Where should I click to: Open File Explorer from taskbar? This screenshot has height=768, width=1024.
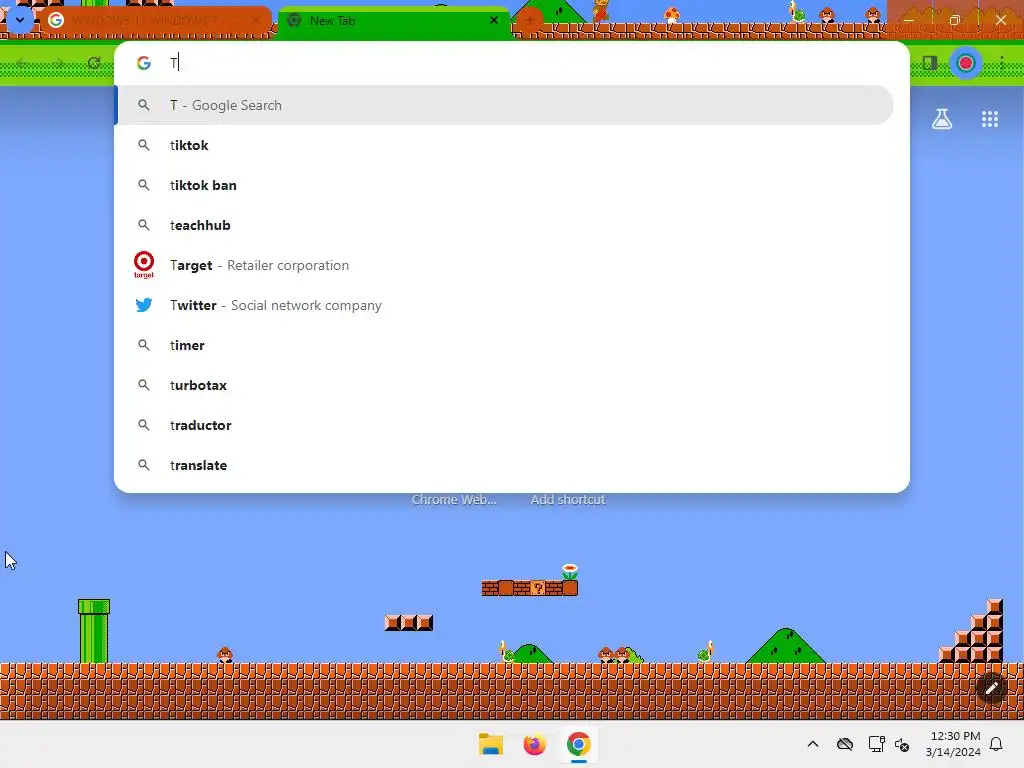pos(491,744)
